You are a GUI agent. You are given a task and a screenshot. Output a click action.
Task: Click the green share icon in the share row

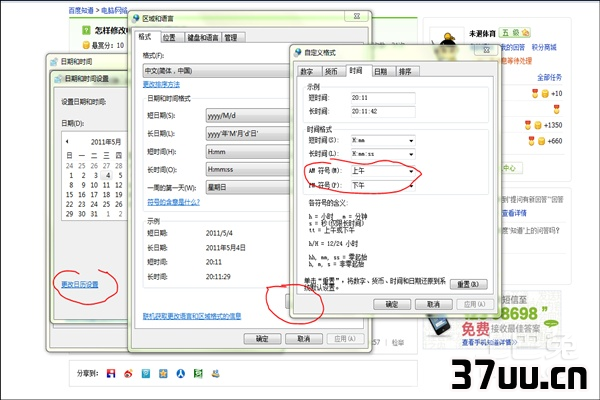[x=198, y=373]
